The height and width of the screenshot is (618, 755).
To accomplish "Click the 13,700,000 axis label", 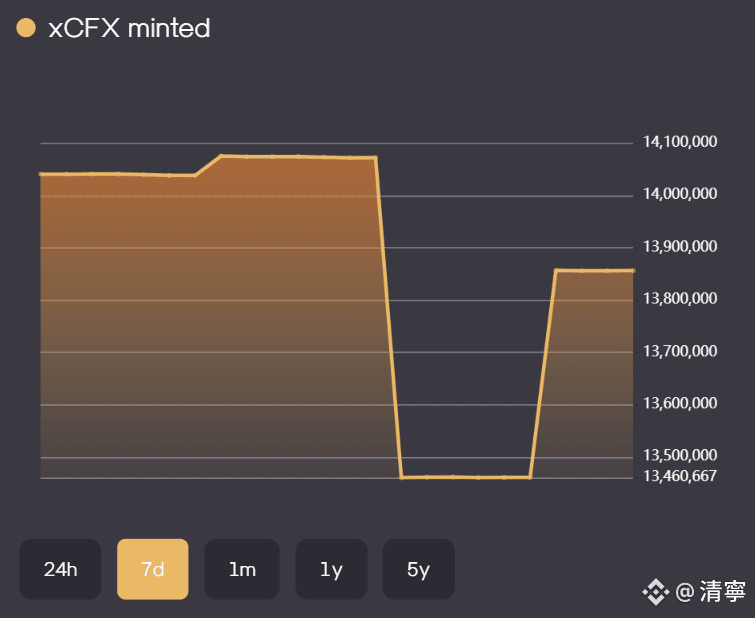I will click(x=680, y=352).
